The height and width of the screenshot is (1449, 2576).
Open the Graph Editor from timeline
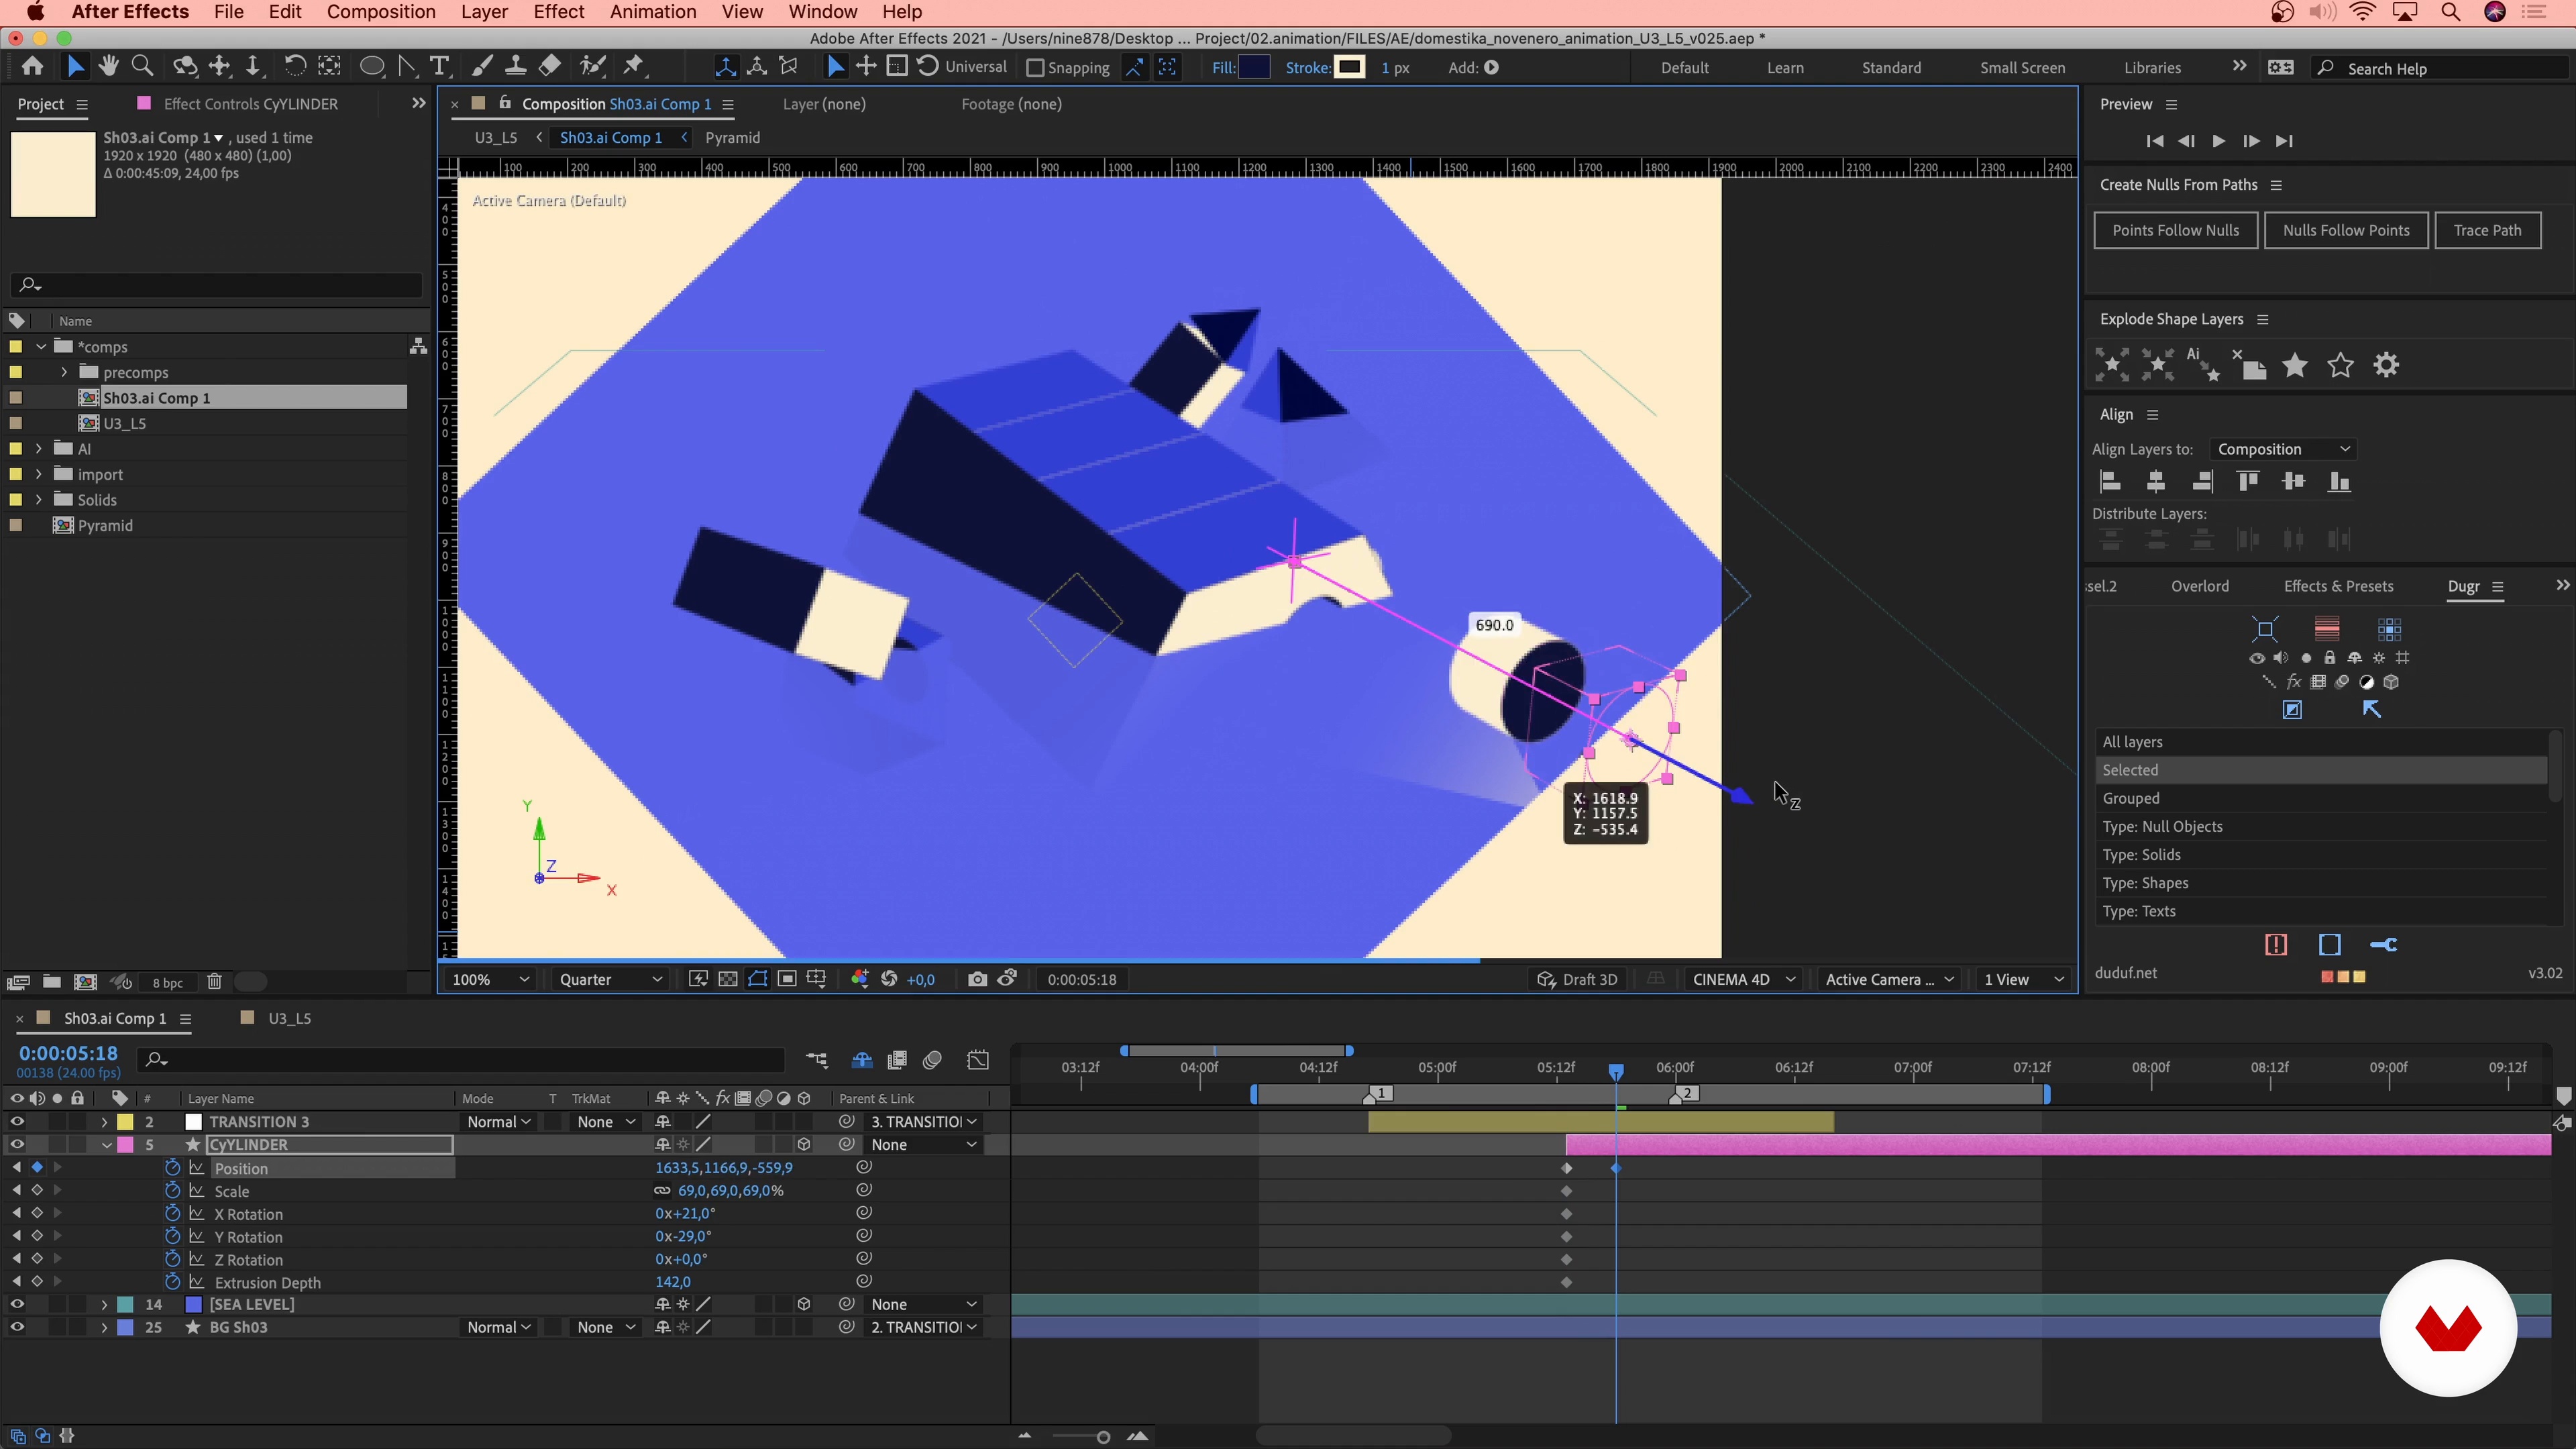[979, 1060]
